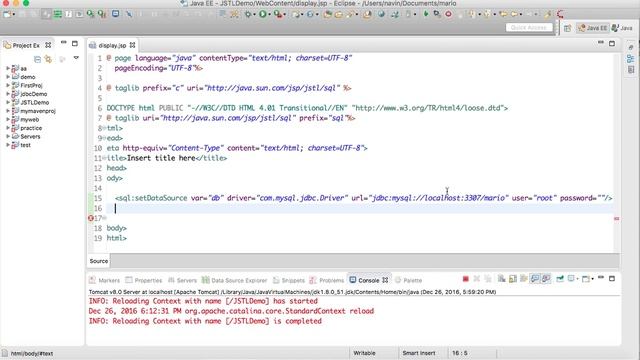Select the test project in tree
The width and height of the screenshot is (640, 360).
(25, 145)
